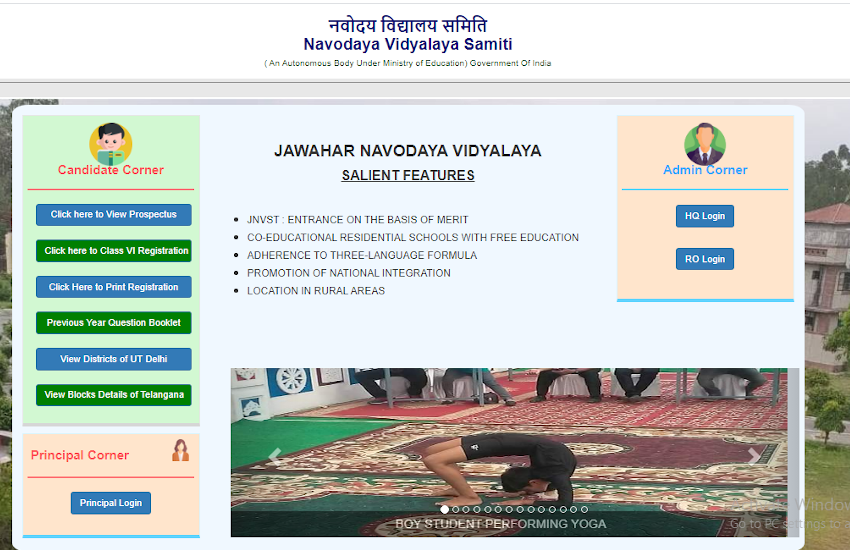This screenshot has width=850, height=550.
Task: Select the last carousel indicator dot
Action: click(x=584, y=509)
